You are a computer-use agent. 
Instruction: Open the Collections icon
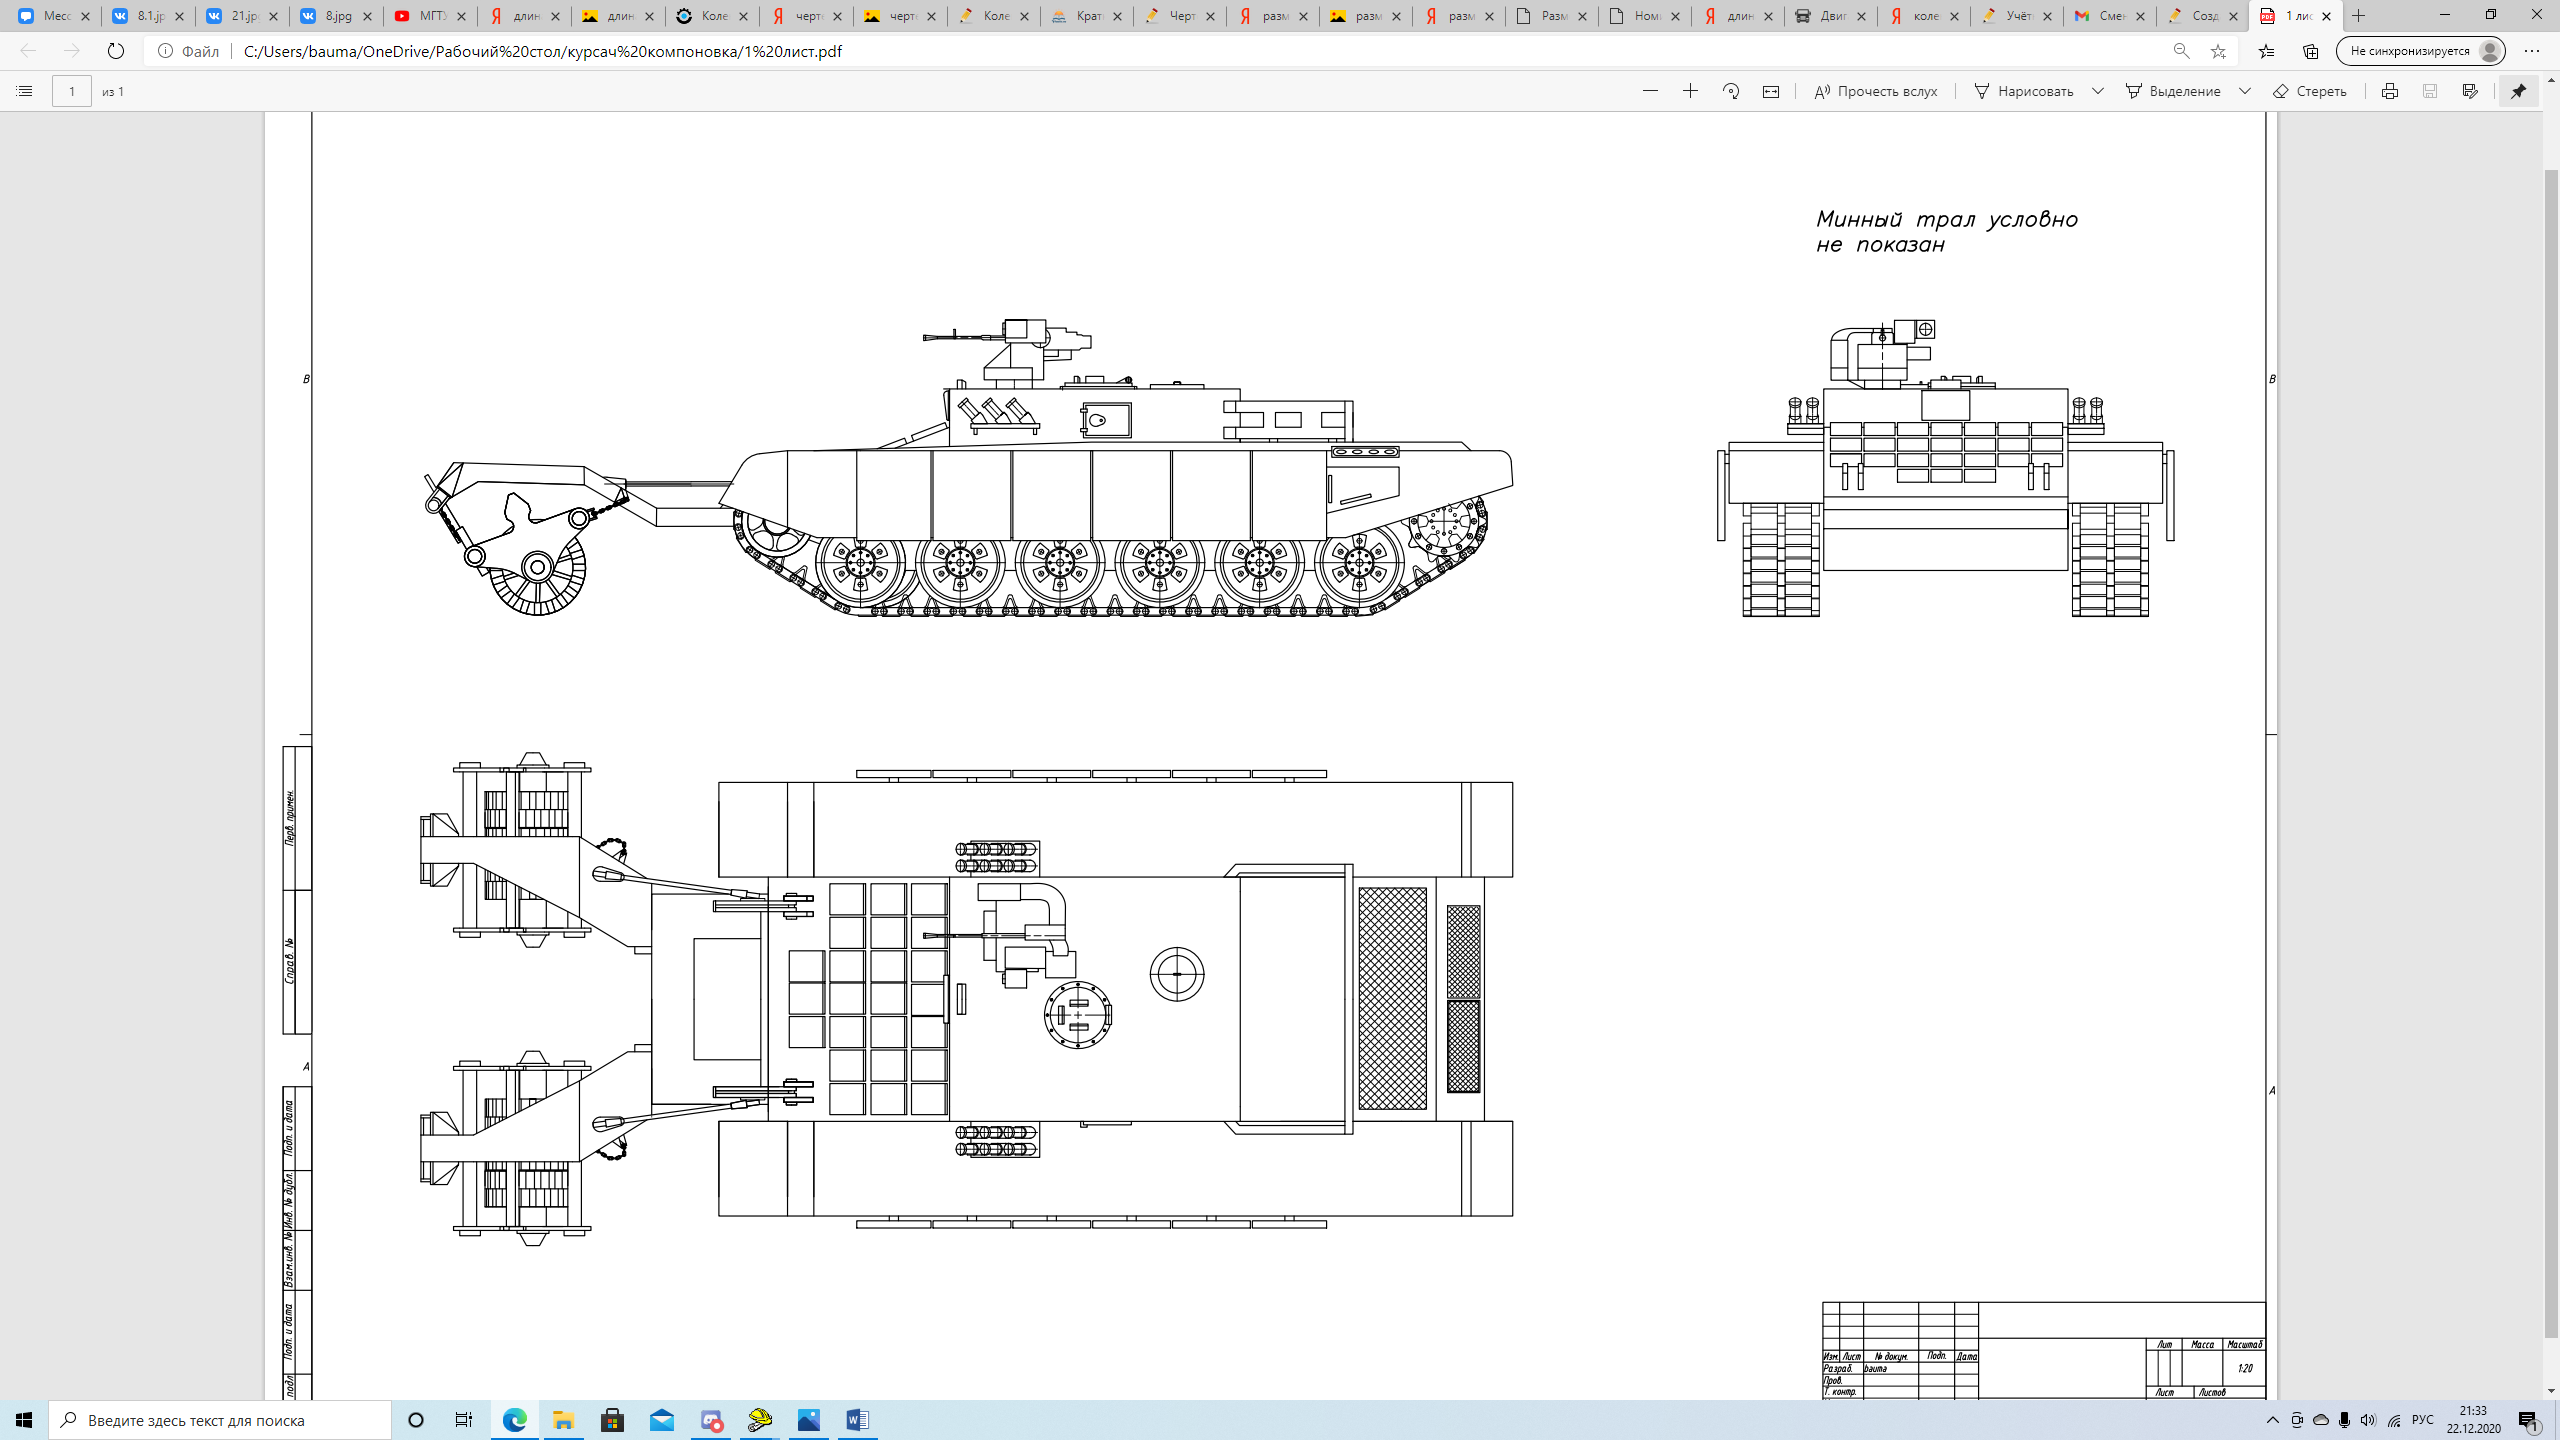2310,51
